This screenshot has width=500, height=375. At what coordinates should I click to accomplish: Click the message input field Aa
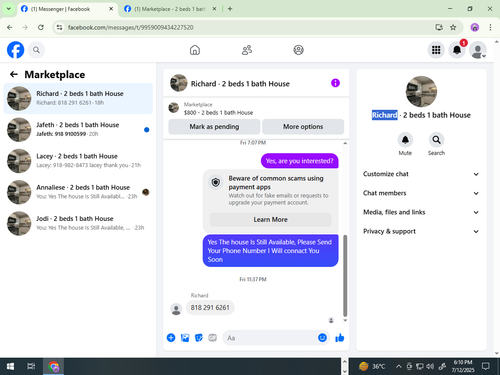270,338
